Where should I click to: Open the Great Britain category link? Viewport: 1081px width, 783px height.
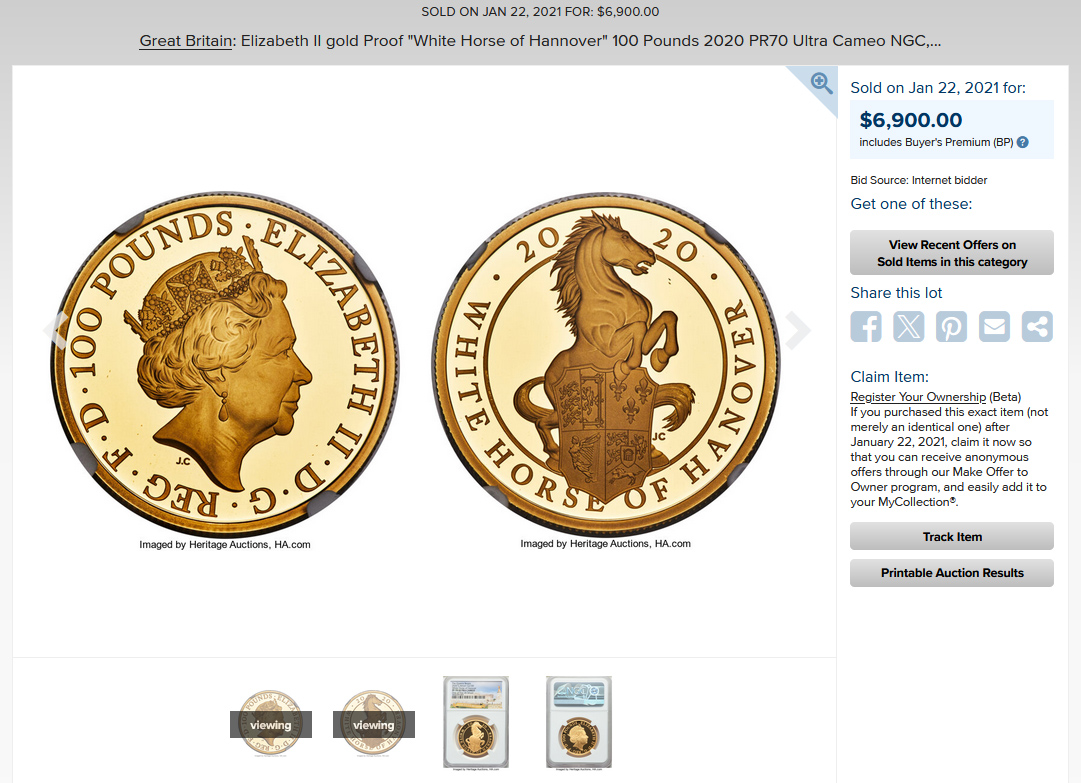185,41
